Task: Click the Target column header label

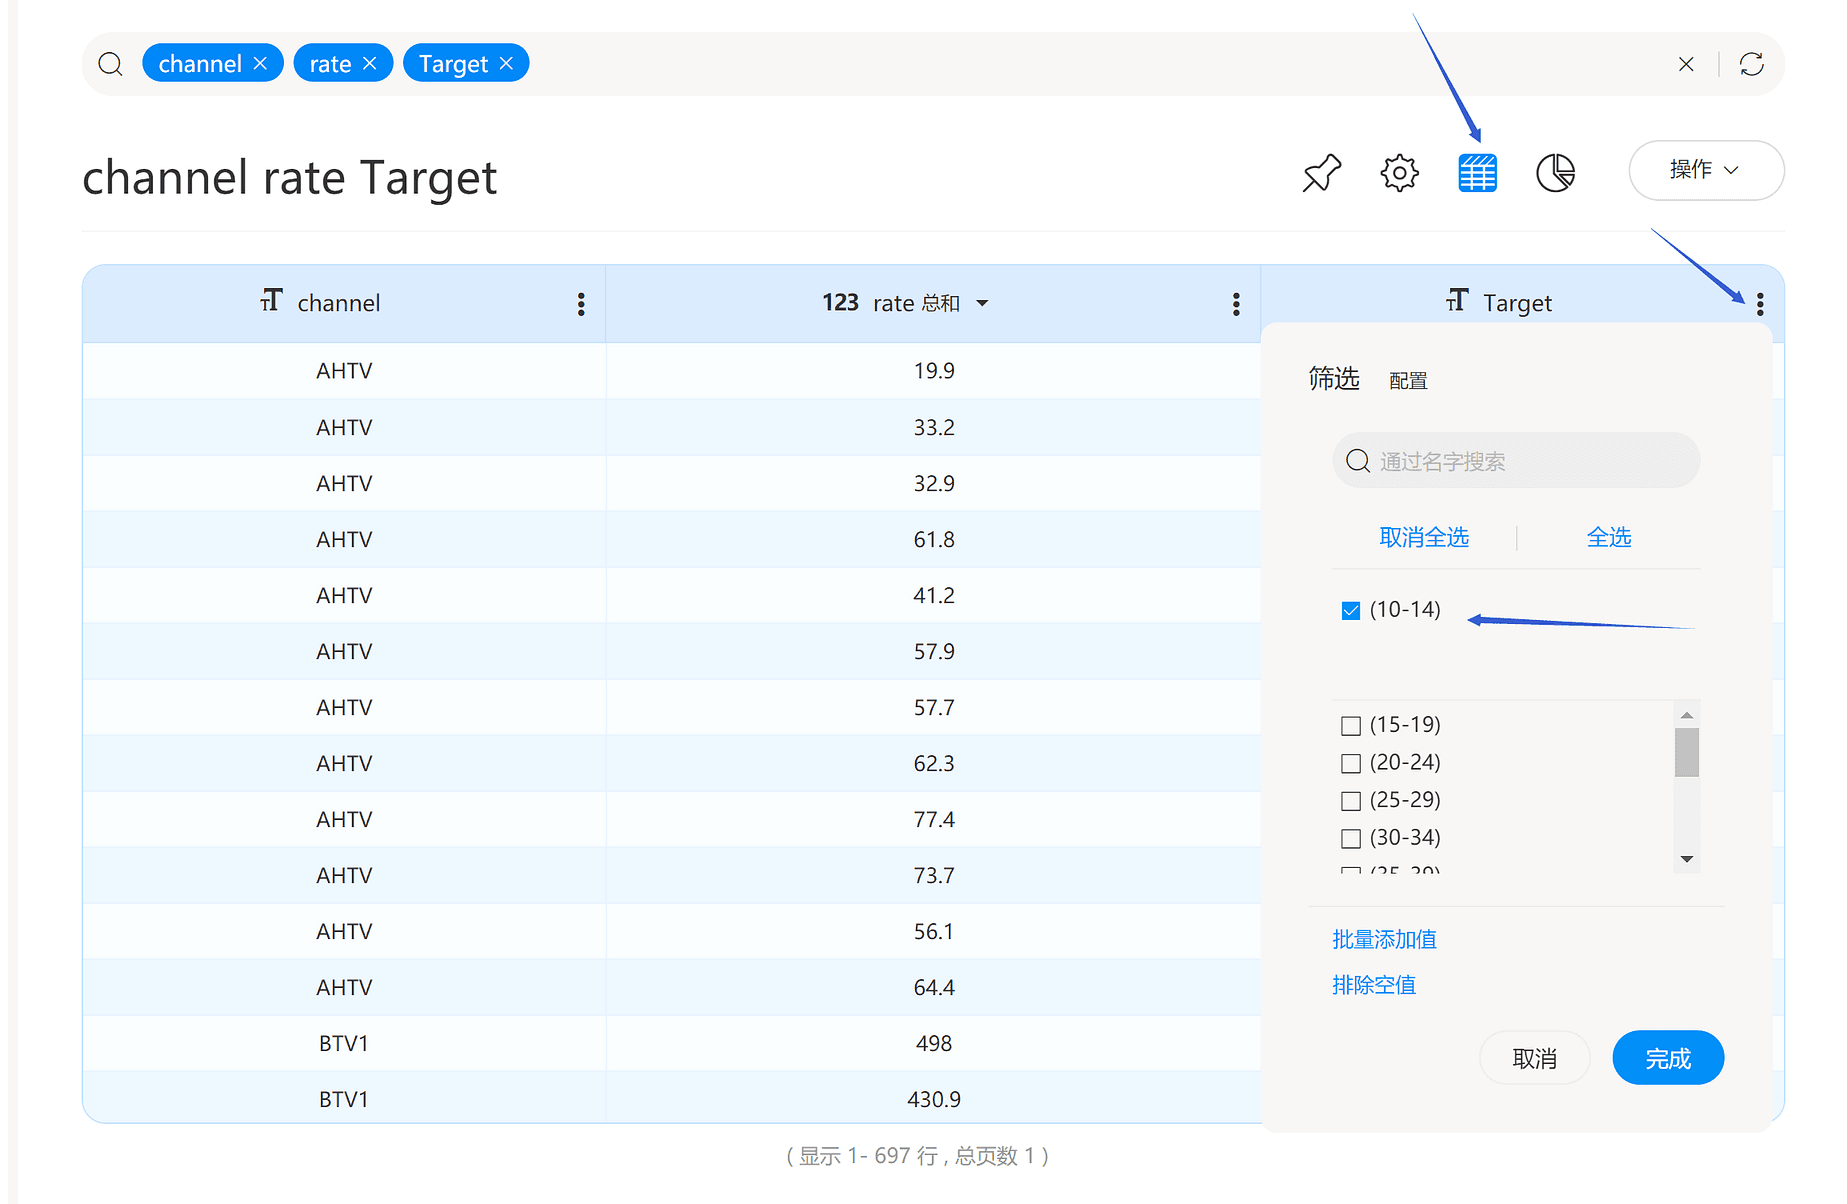Action: [x=1517, y=304]
